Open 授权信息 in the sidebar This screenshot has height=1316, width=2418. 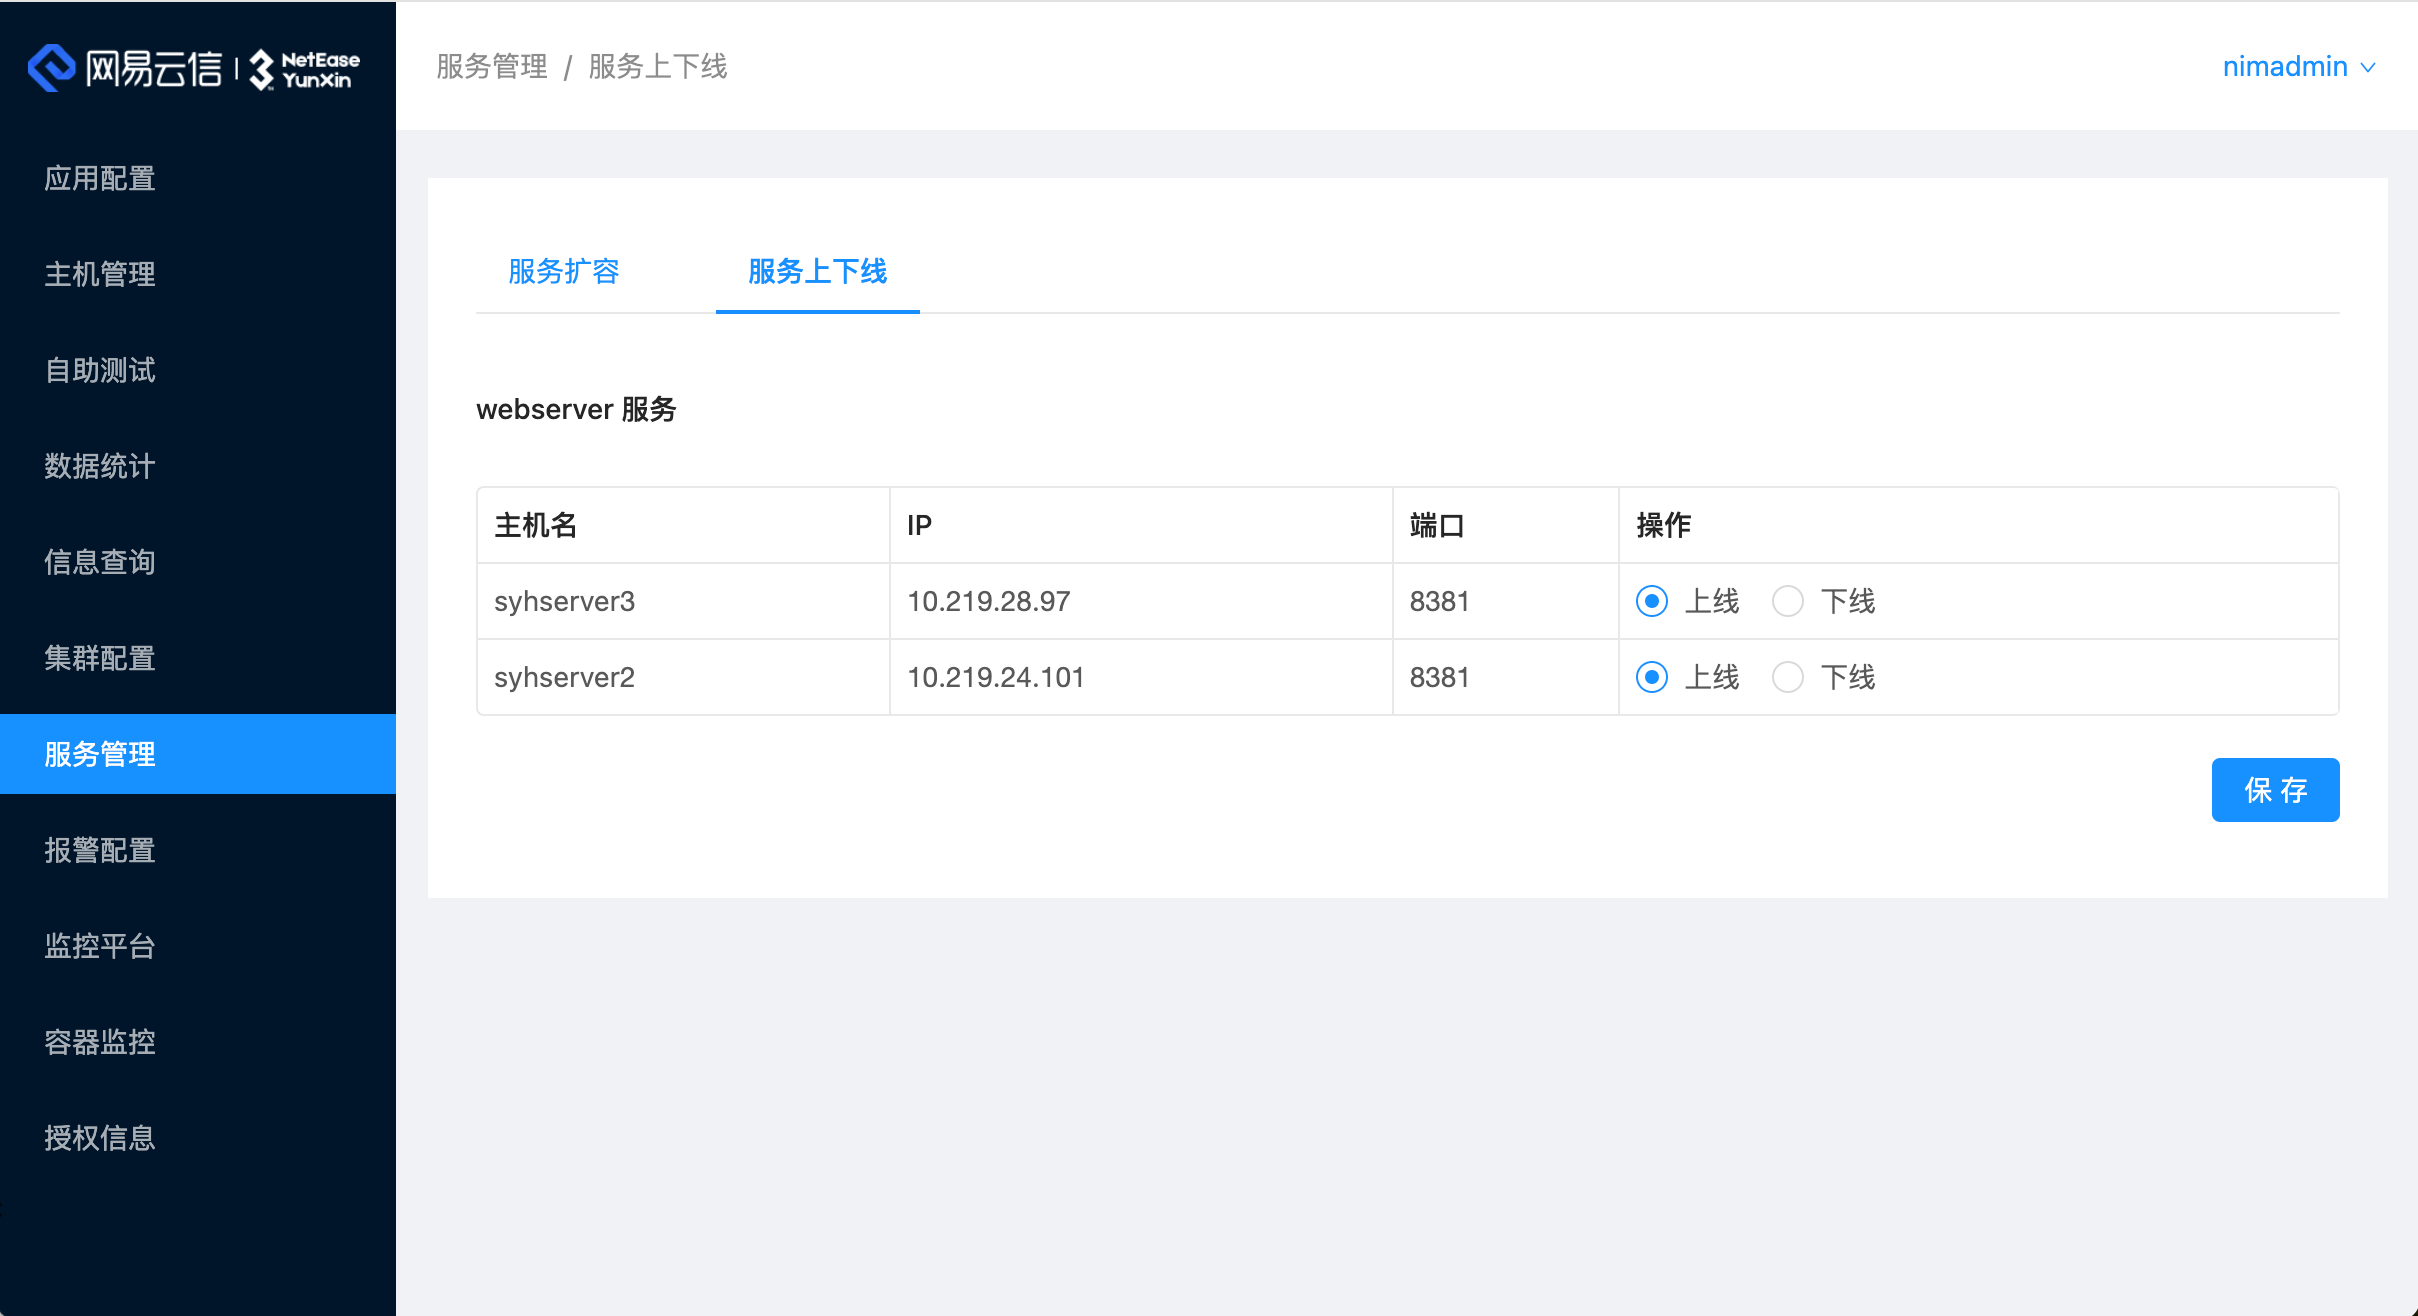(99, 1138)
